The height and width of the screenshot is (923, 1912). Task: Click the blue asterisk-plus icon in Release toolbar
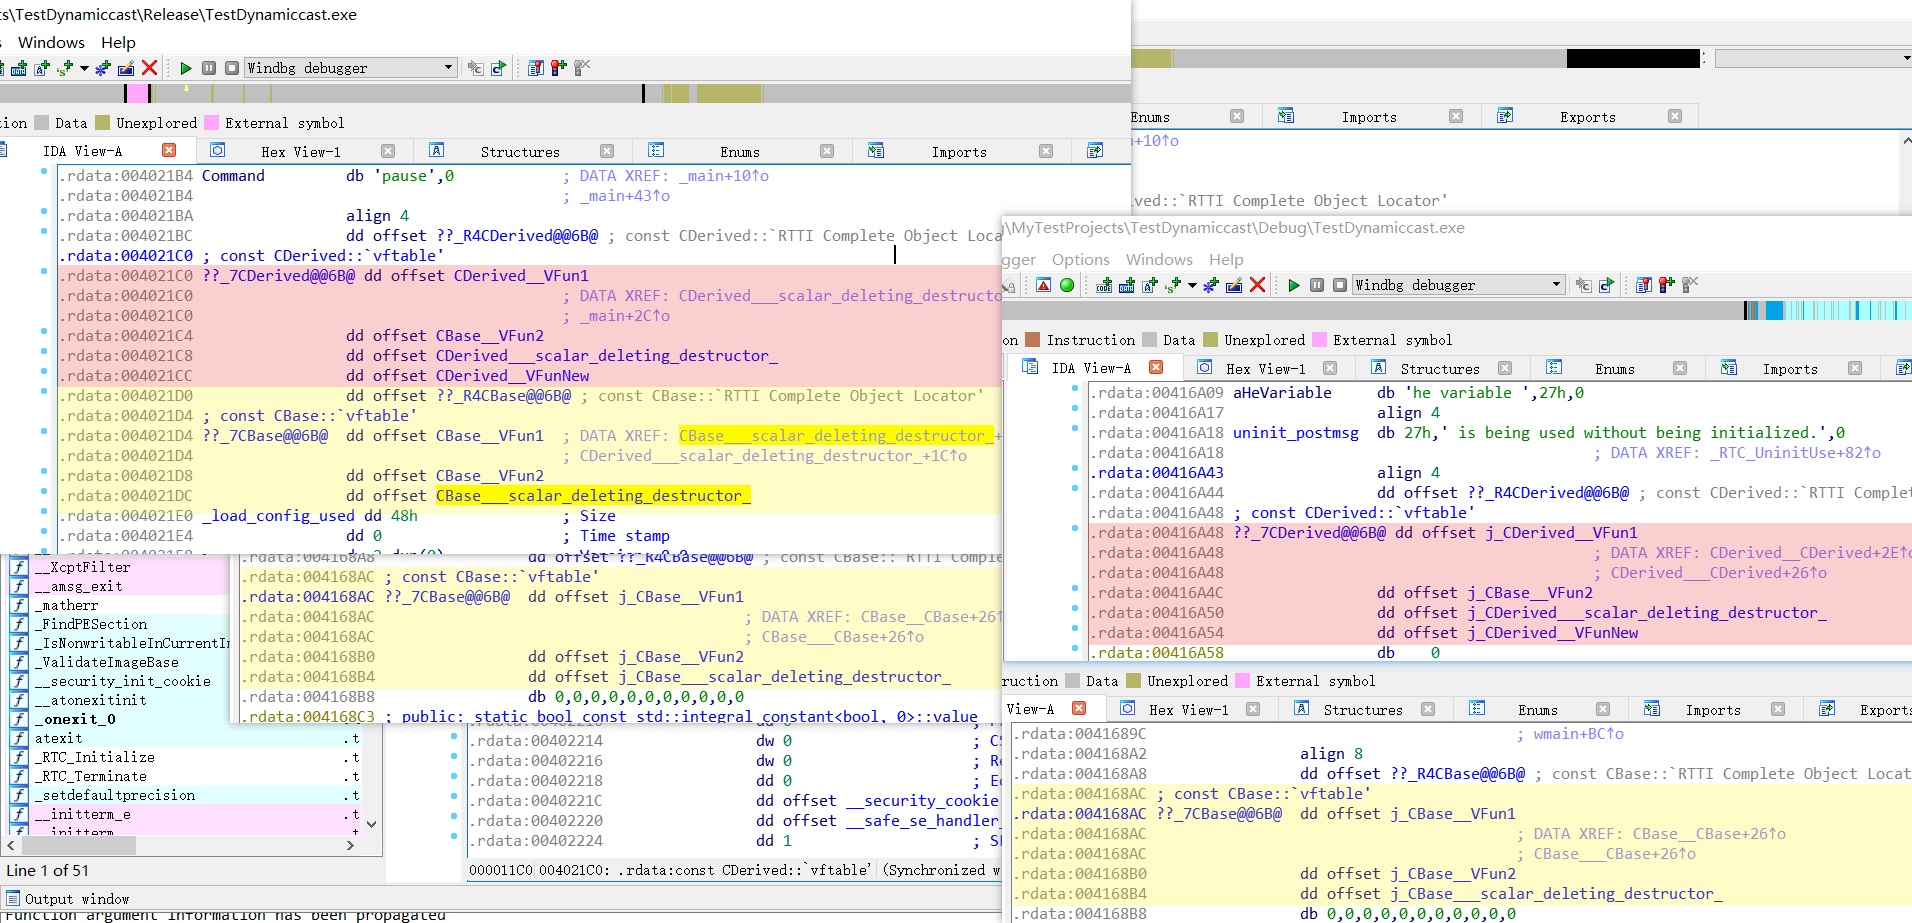pos(103,68)
